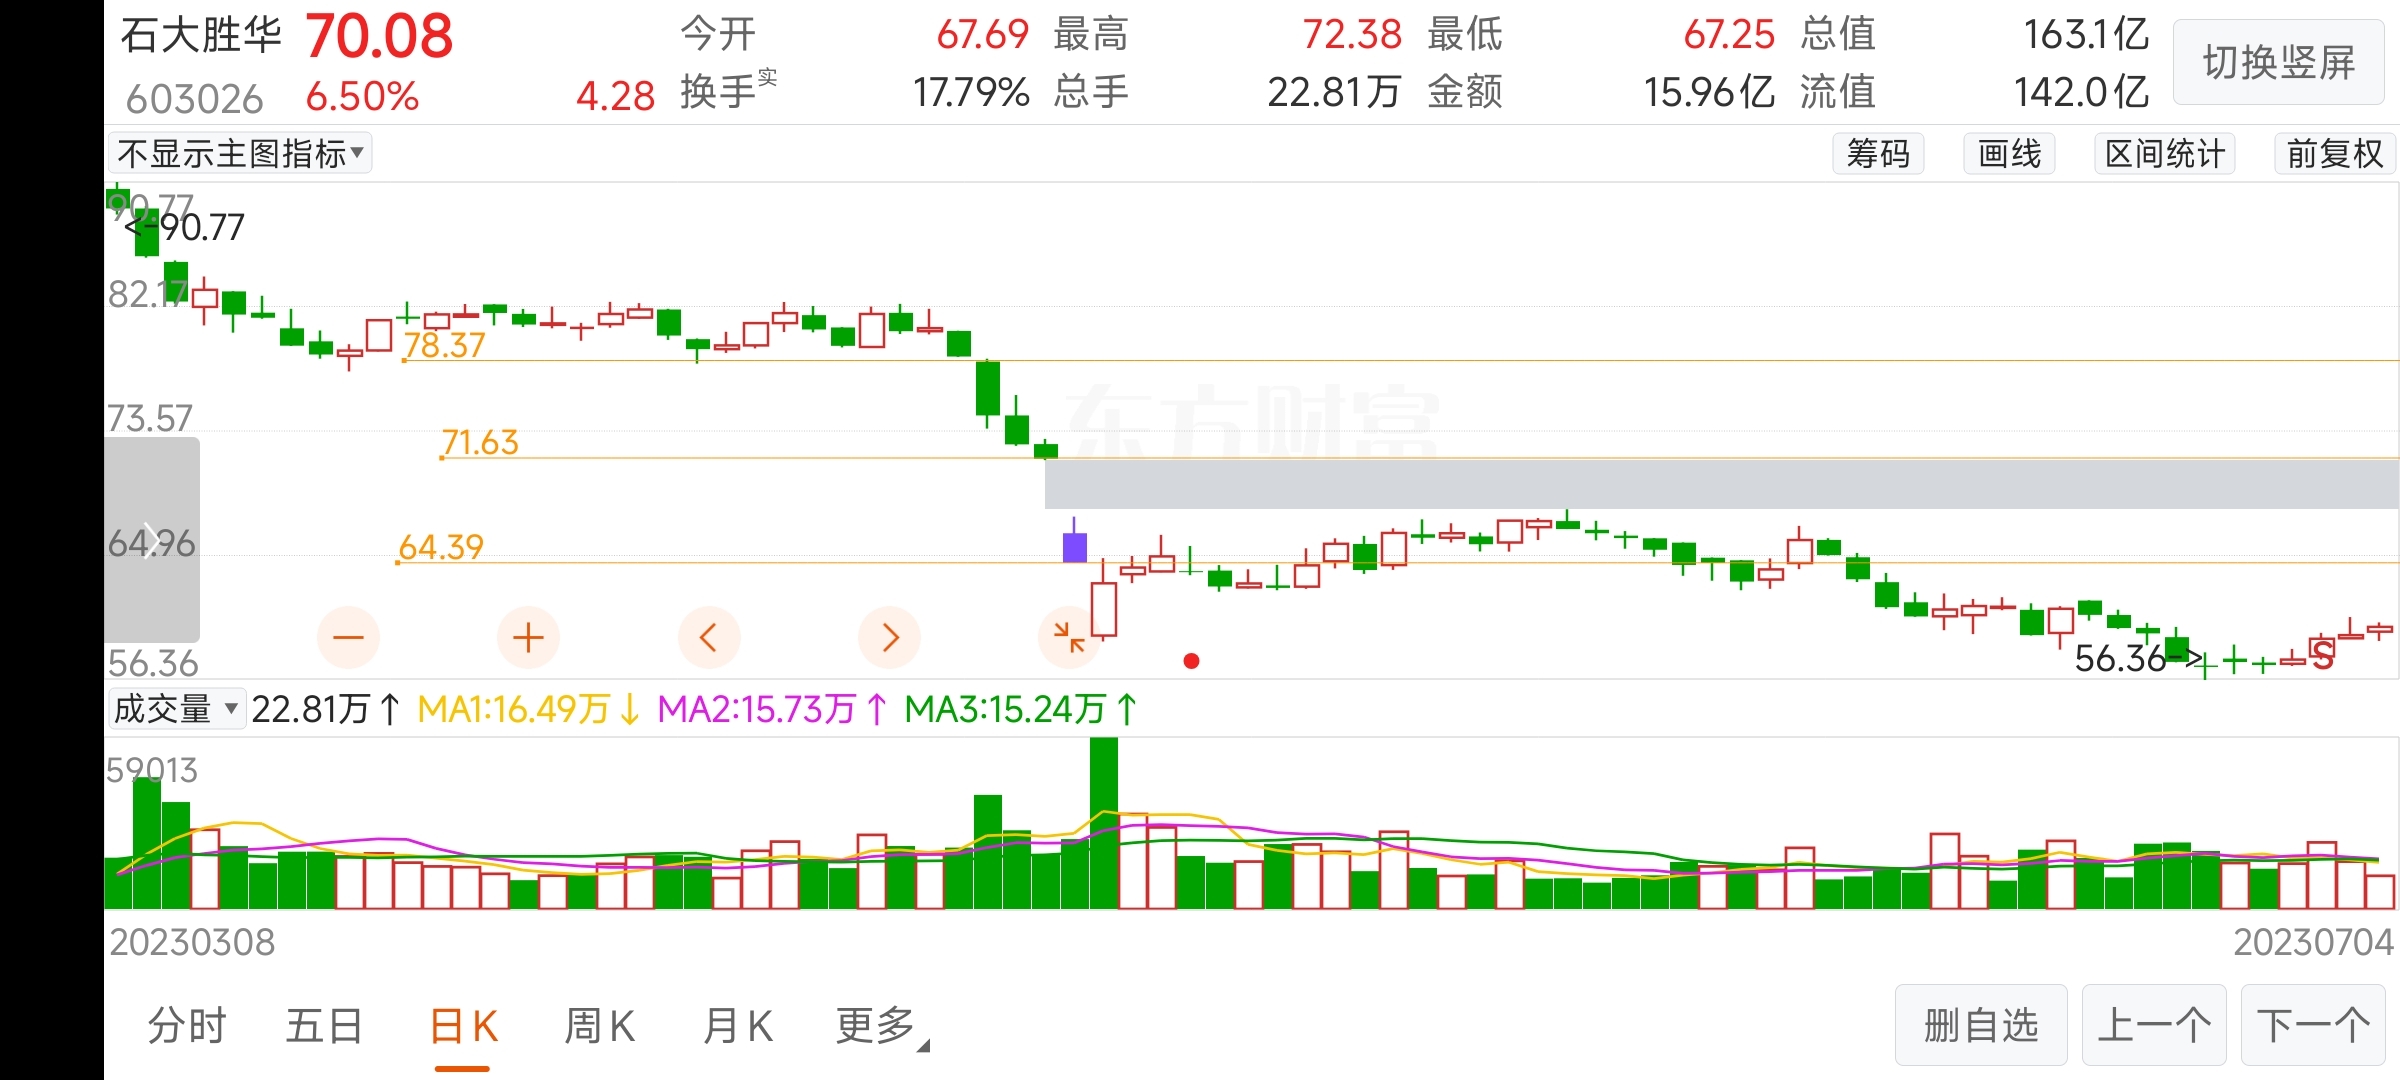This screenshot has height=1080, width=2400.
Task: Remove stock via 删自选 button
Action: point(1980,1026)
